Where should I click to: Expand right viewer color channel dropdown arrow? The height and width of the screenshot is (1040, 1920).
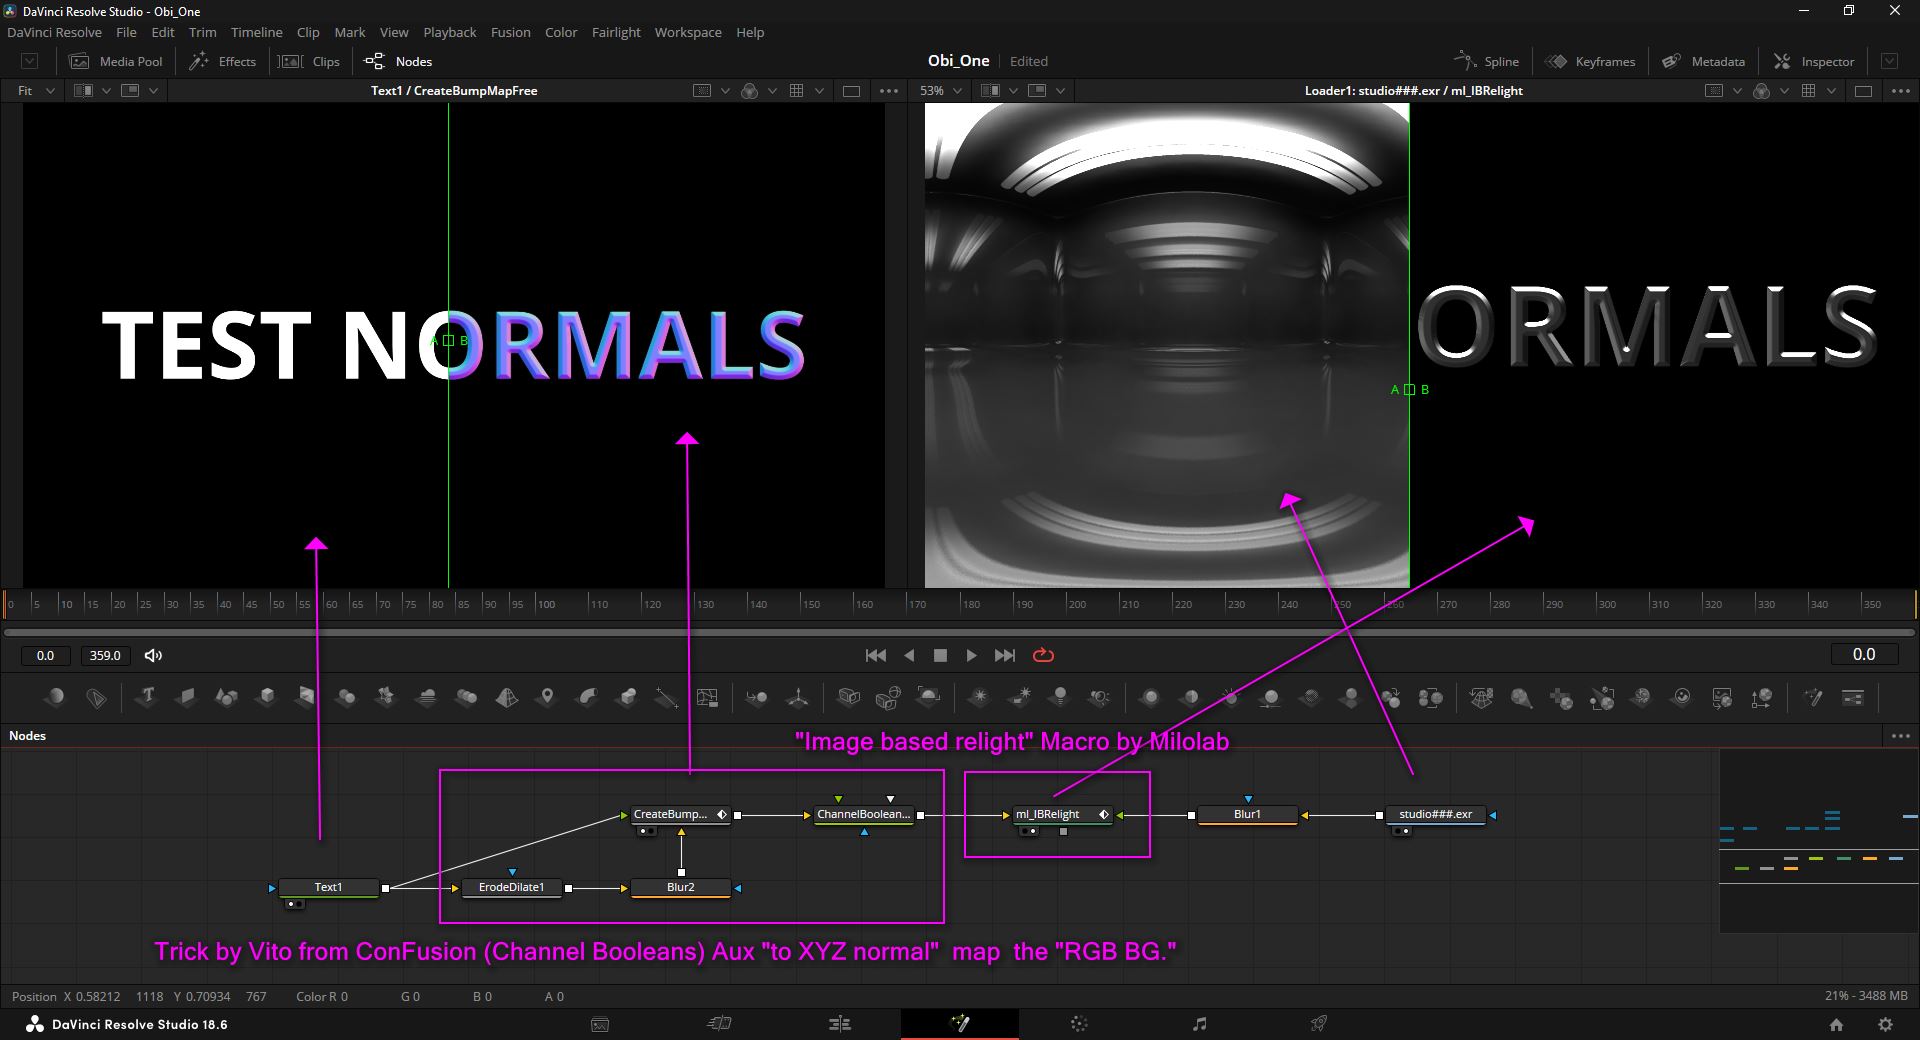click(x=1784, y=90)
